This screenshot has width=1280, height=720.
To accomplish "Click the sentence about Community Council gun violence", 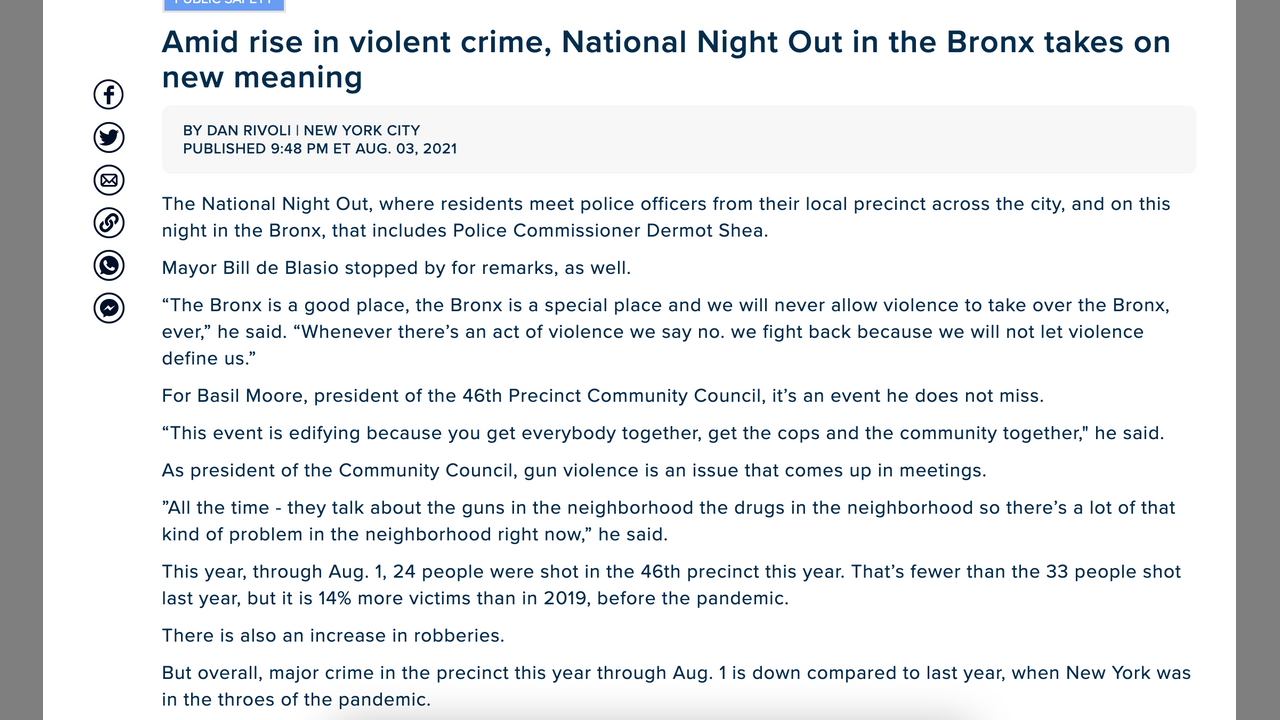I will 574,470.
